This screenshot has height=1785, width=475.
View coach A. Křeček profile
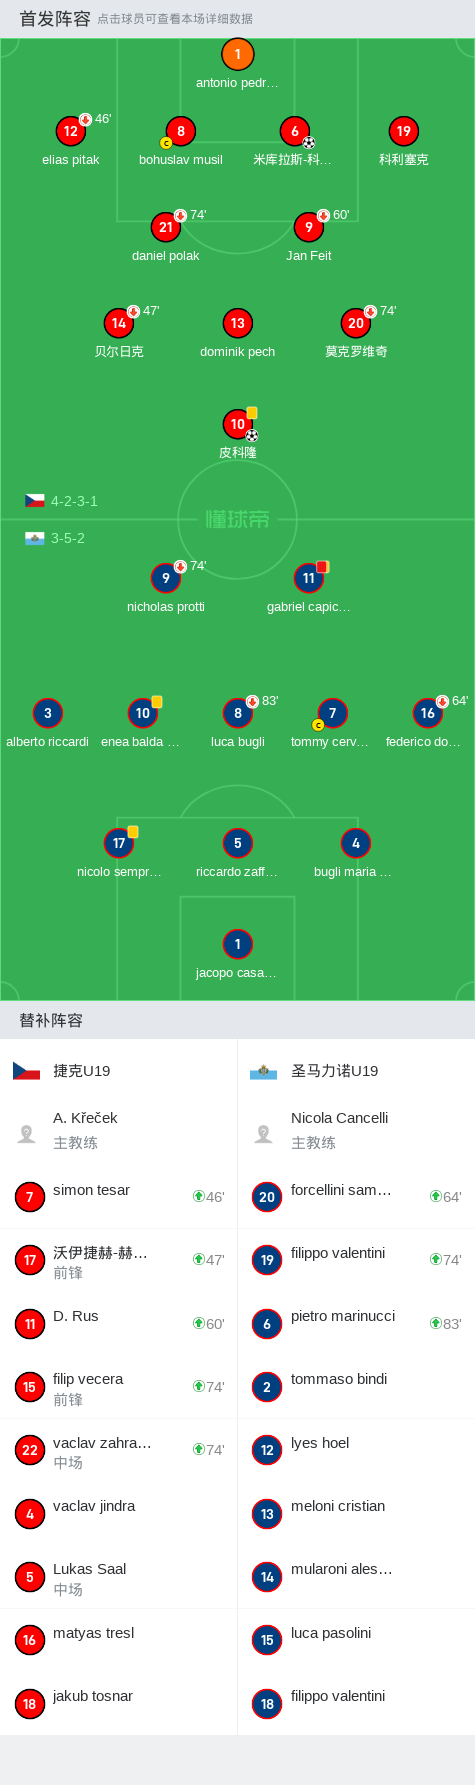pos(119,1130)
